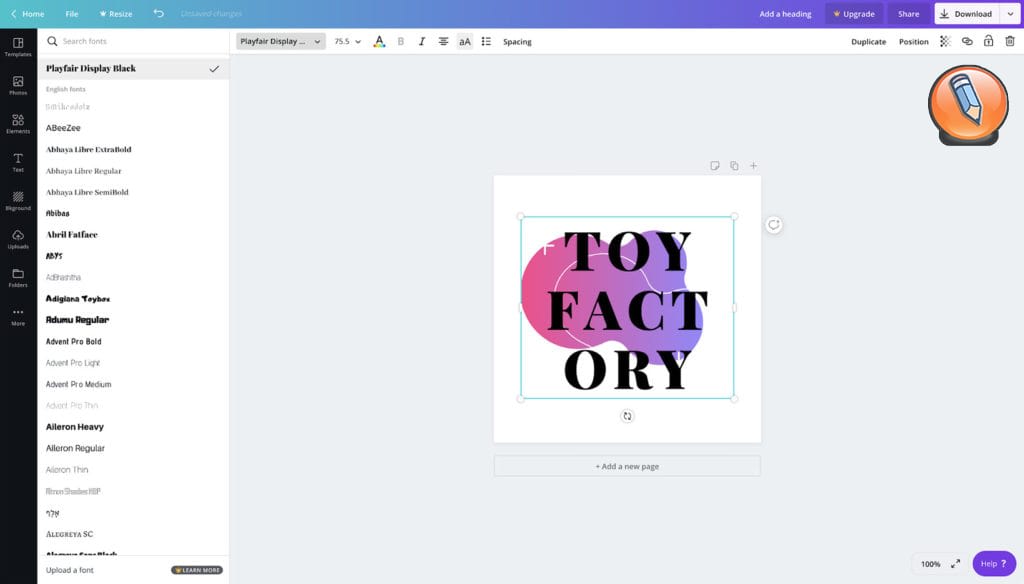The image size is (1024, 584).
Task: Duplicate page using copy icon
Action: tap(734, 166)
